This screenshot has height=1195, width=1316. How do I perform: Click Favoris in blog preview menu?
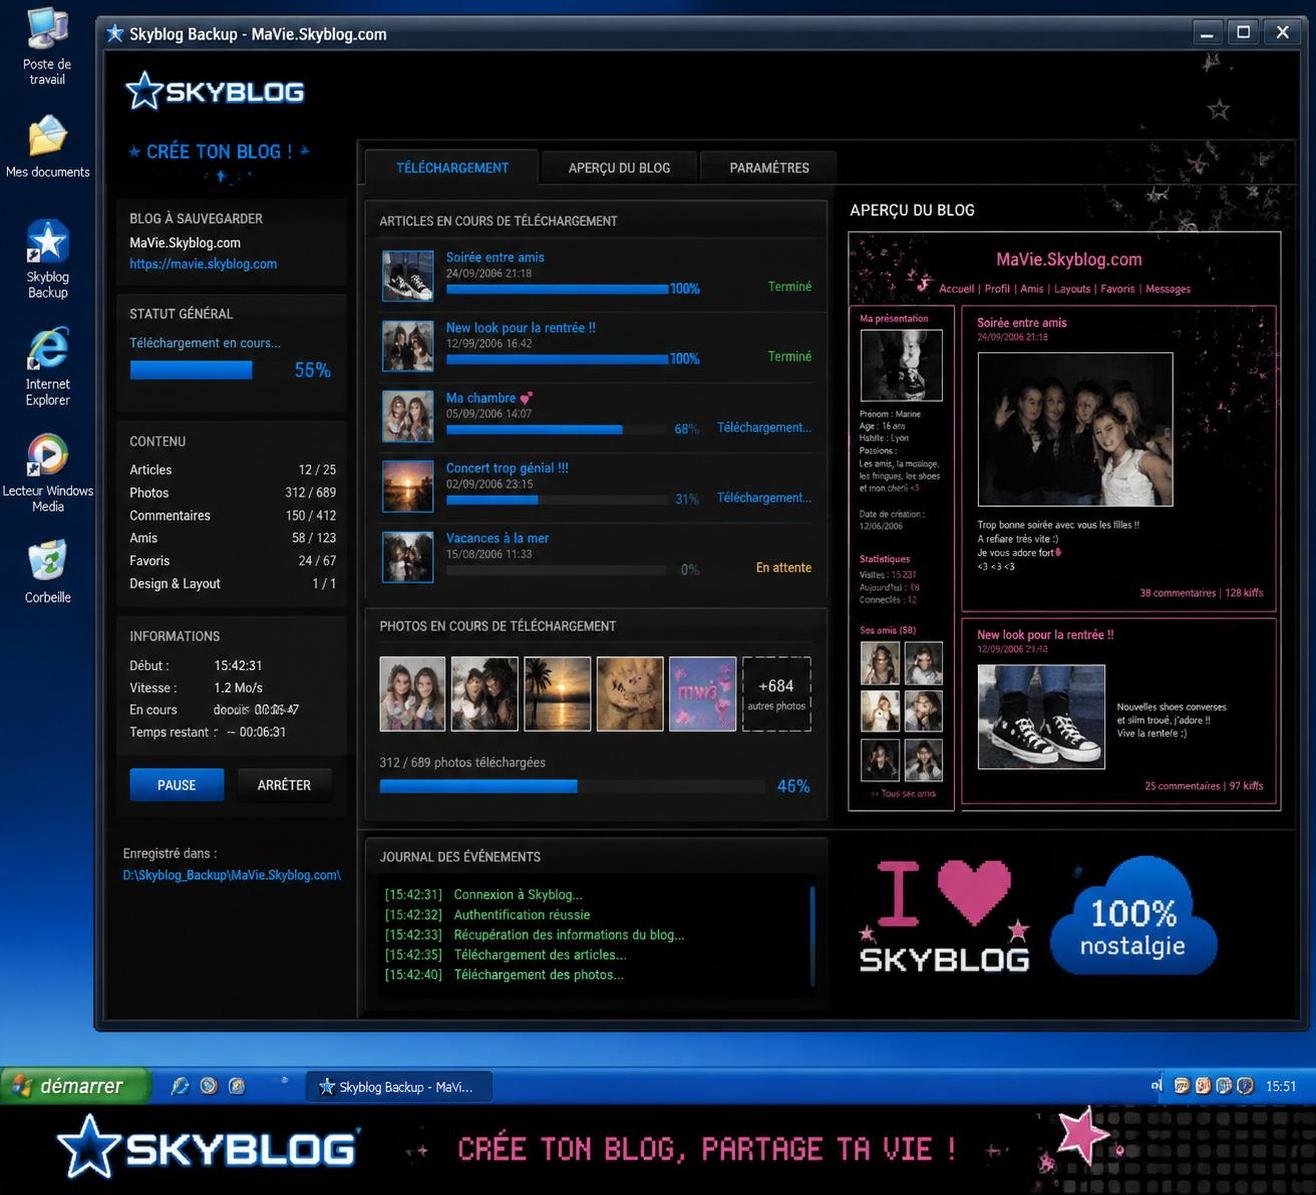pos(1118,289)
